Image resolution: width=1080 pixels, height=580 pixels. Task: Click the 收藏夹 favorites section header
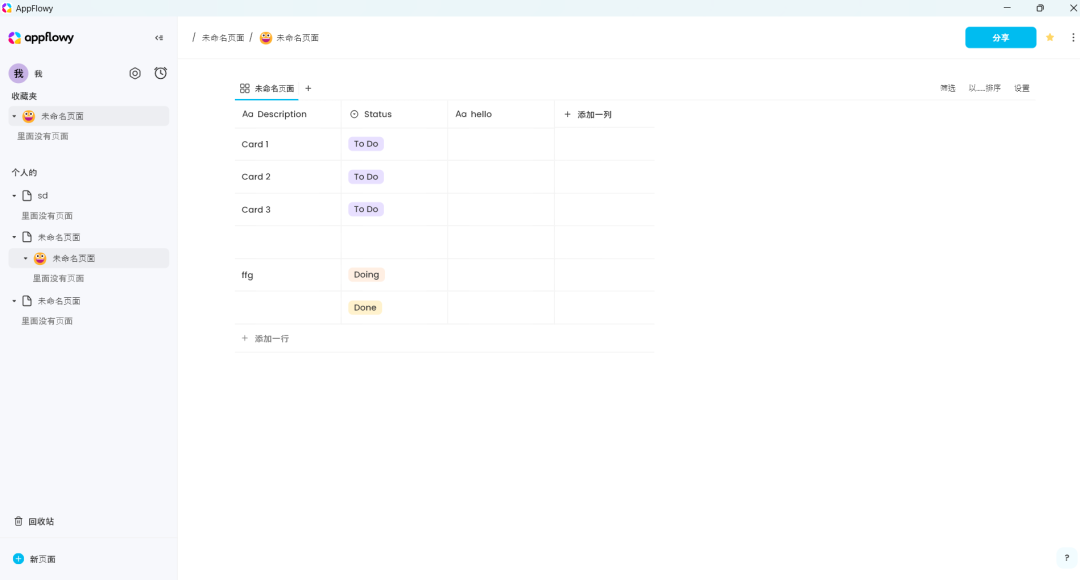tap(24, 96)
